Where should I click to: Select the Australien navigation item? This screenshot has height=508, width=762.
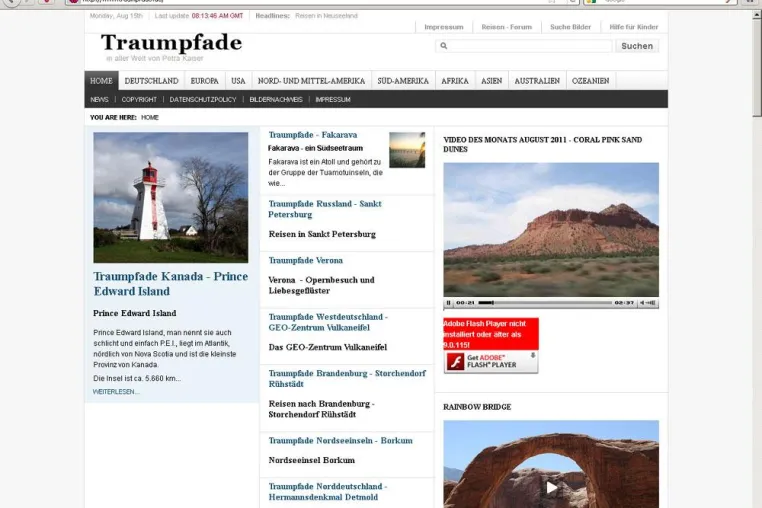pyautogui.click(x=537, y=81)
